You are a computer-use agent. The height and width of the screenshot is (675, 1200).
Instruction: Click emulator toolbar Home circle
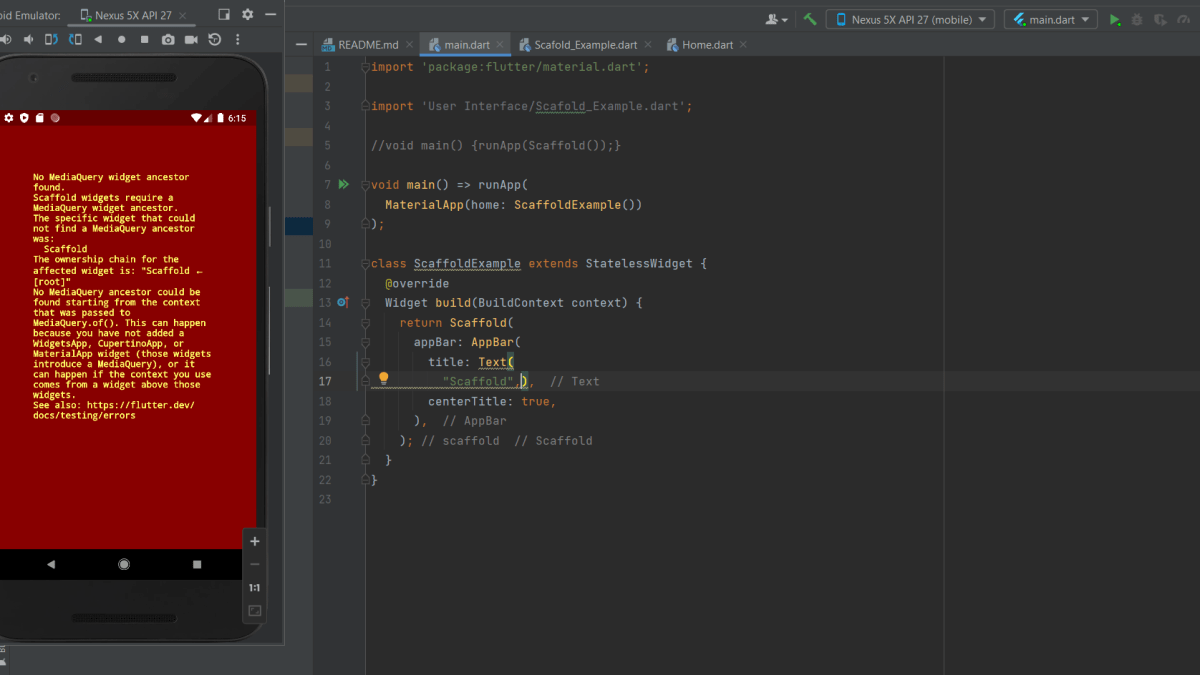pos(121,39)
